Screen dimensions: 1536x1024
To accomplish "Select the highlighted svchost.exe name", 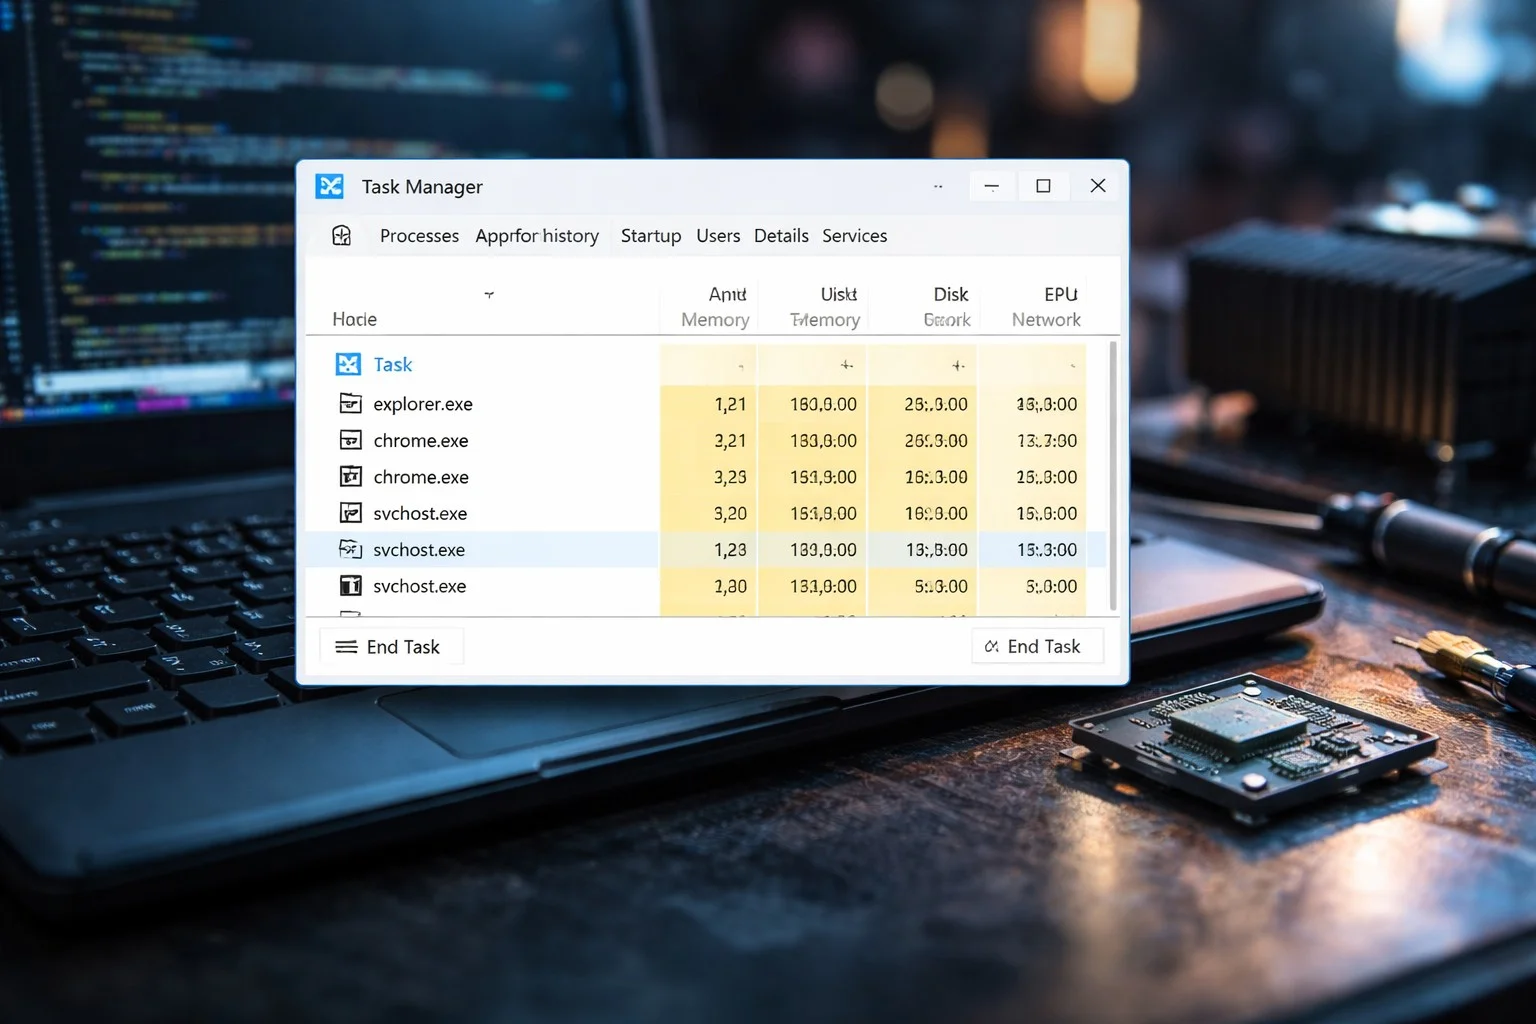I will 419,550.
